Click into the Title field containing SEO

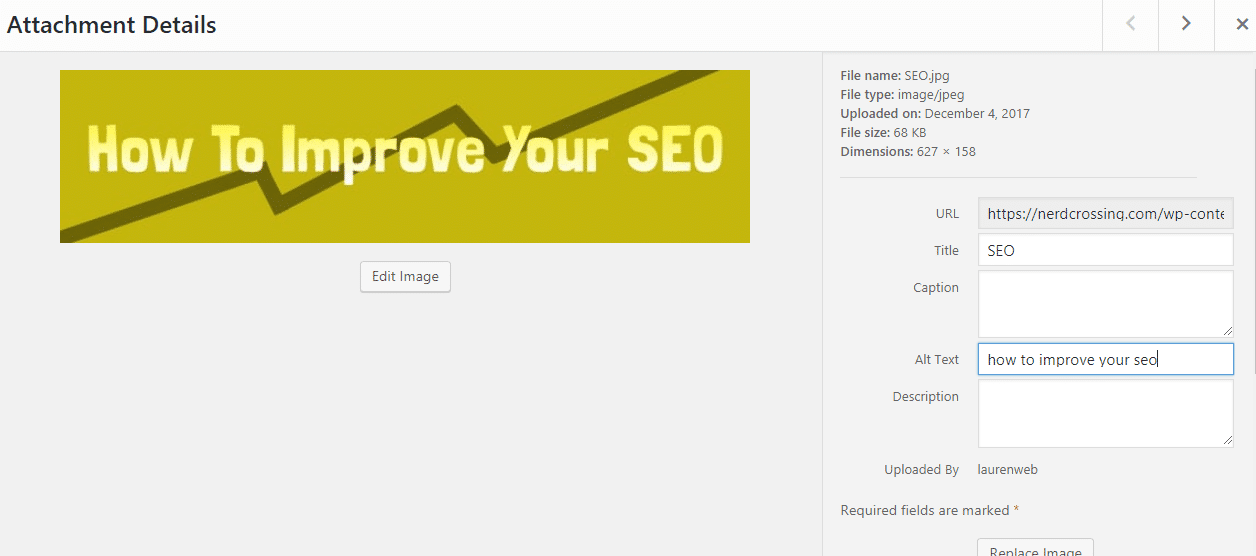[1105, 251]
